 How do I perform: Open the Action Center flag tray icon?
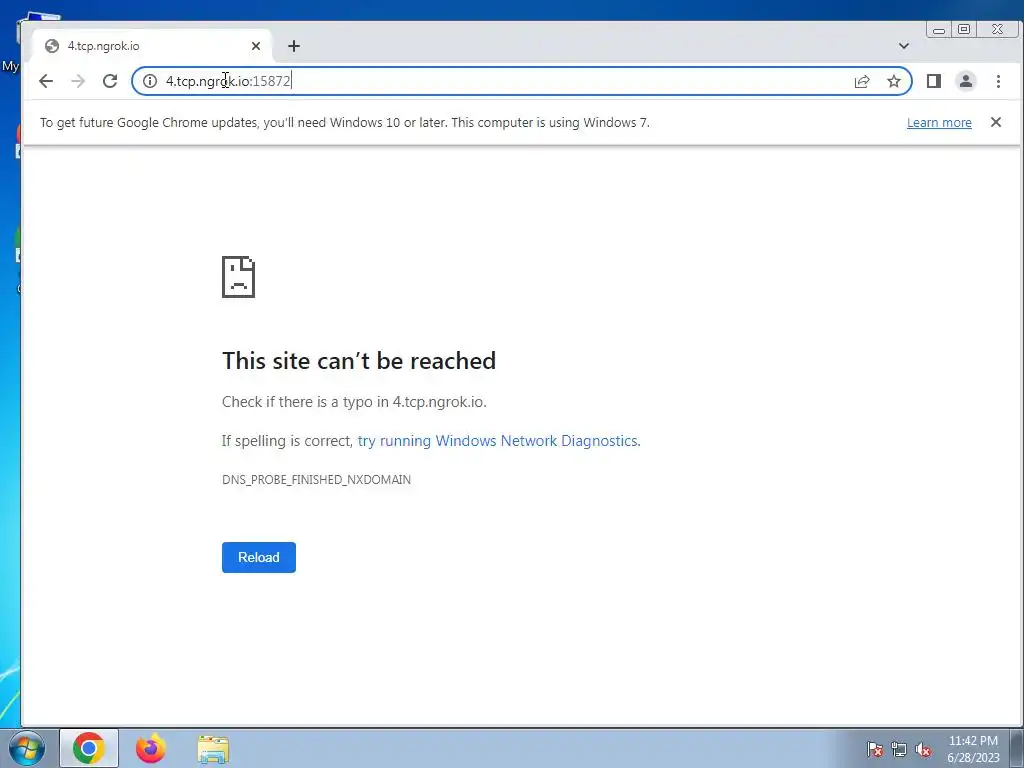(875, 749)
